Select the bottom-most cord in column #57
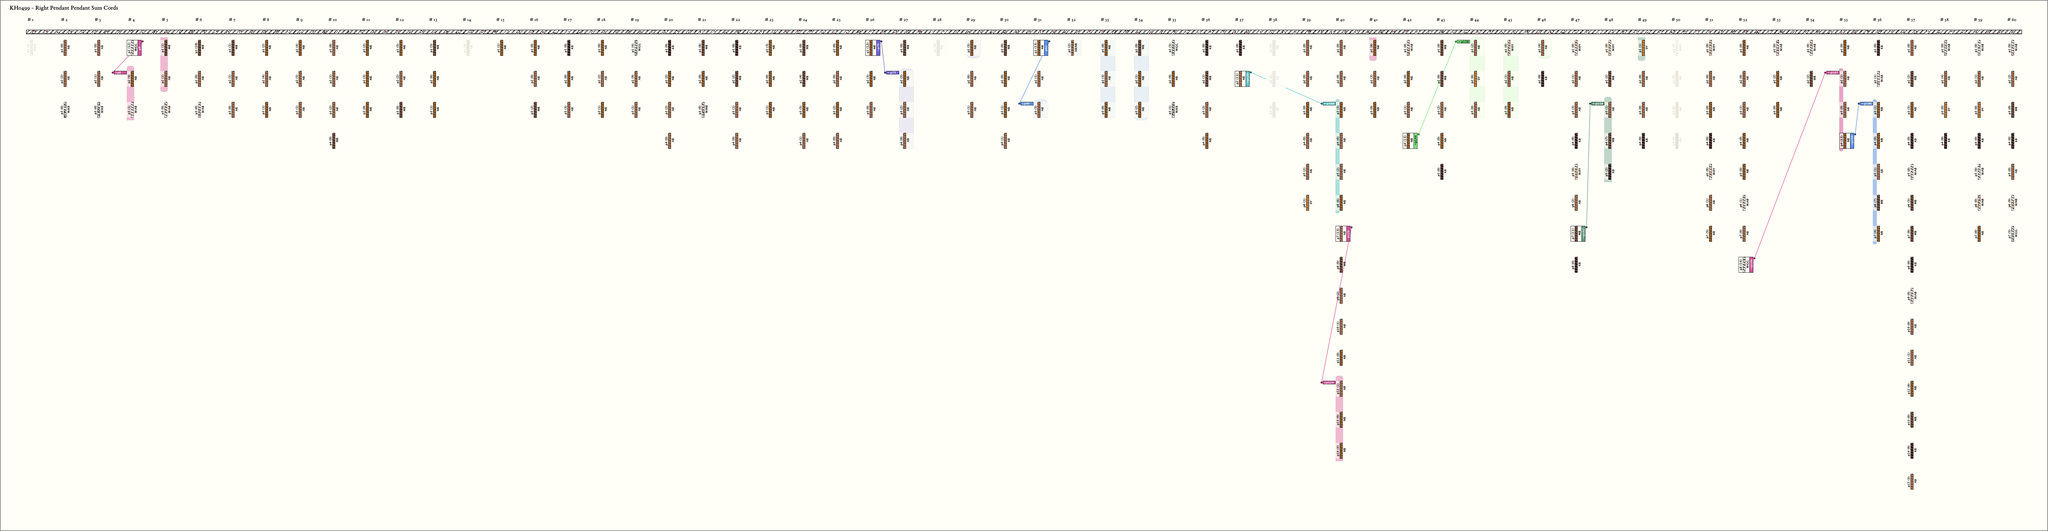This screenshot has height=531, width=2048. pyautogui.click(x=1911, y=481)
